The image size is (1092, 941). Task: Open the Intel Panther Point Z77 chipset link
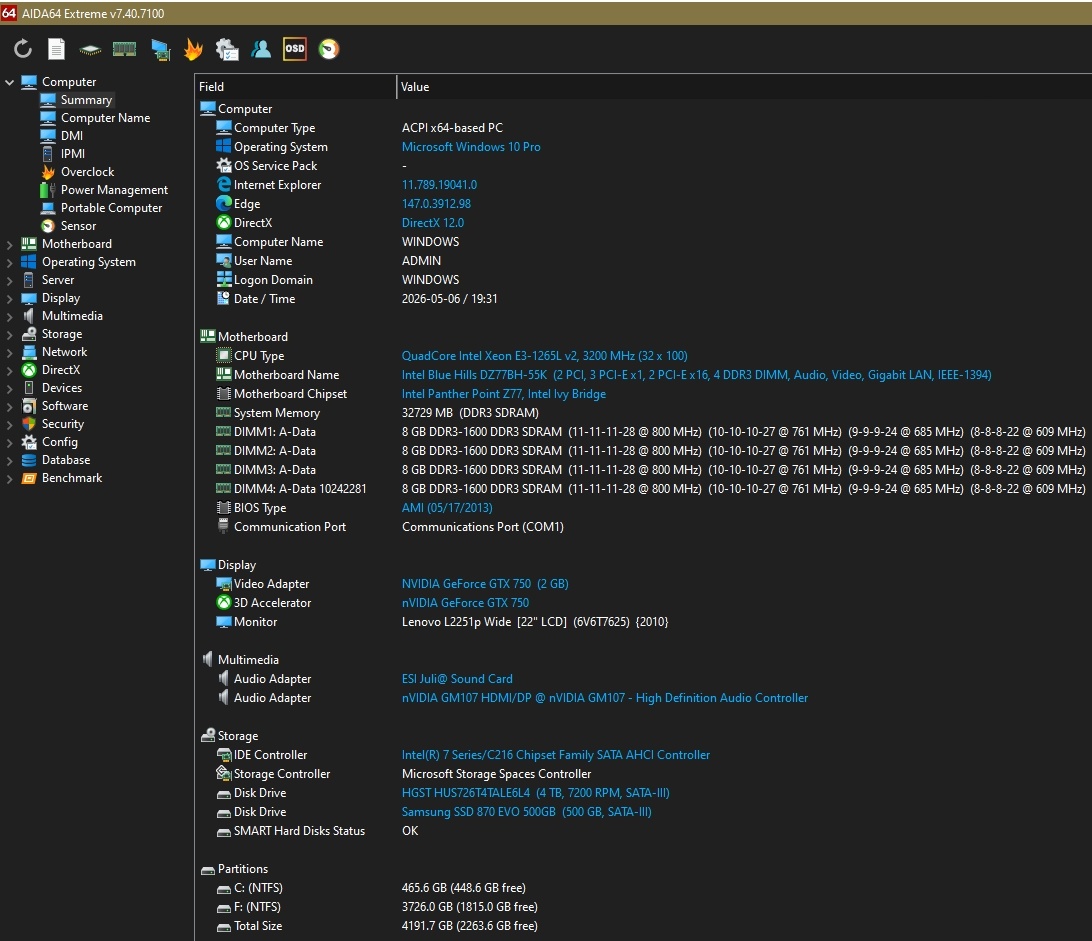(x=504, y=394)
